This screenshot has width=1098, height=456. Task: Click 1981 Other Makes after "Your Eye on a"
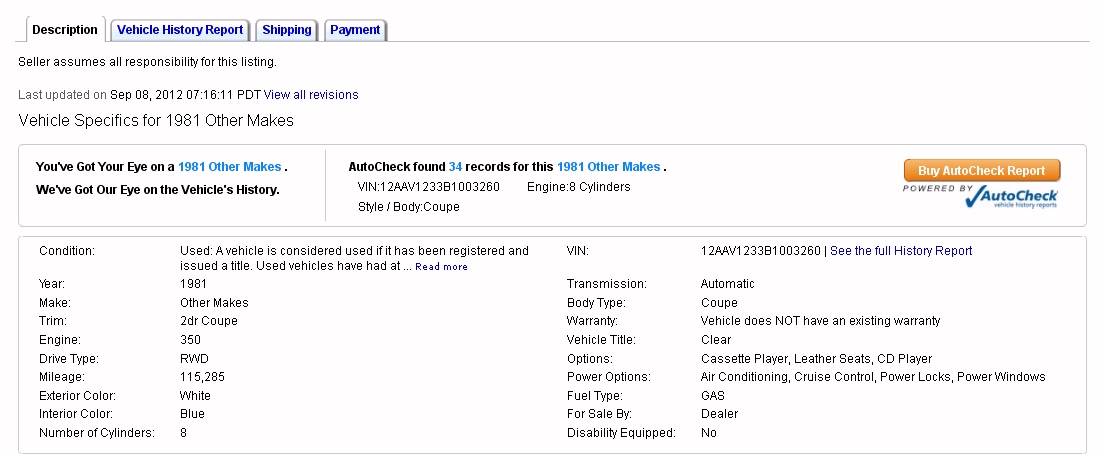(229, 167)
